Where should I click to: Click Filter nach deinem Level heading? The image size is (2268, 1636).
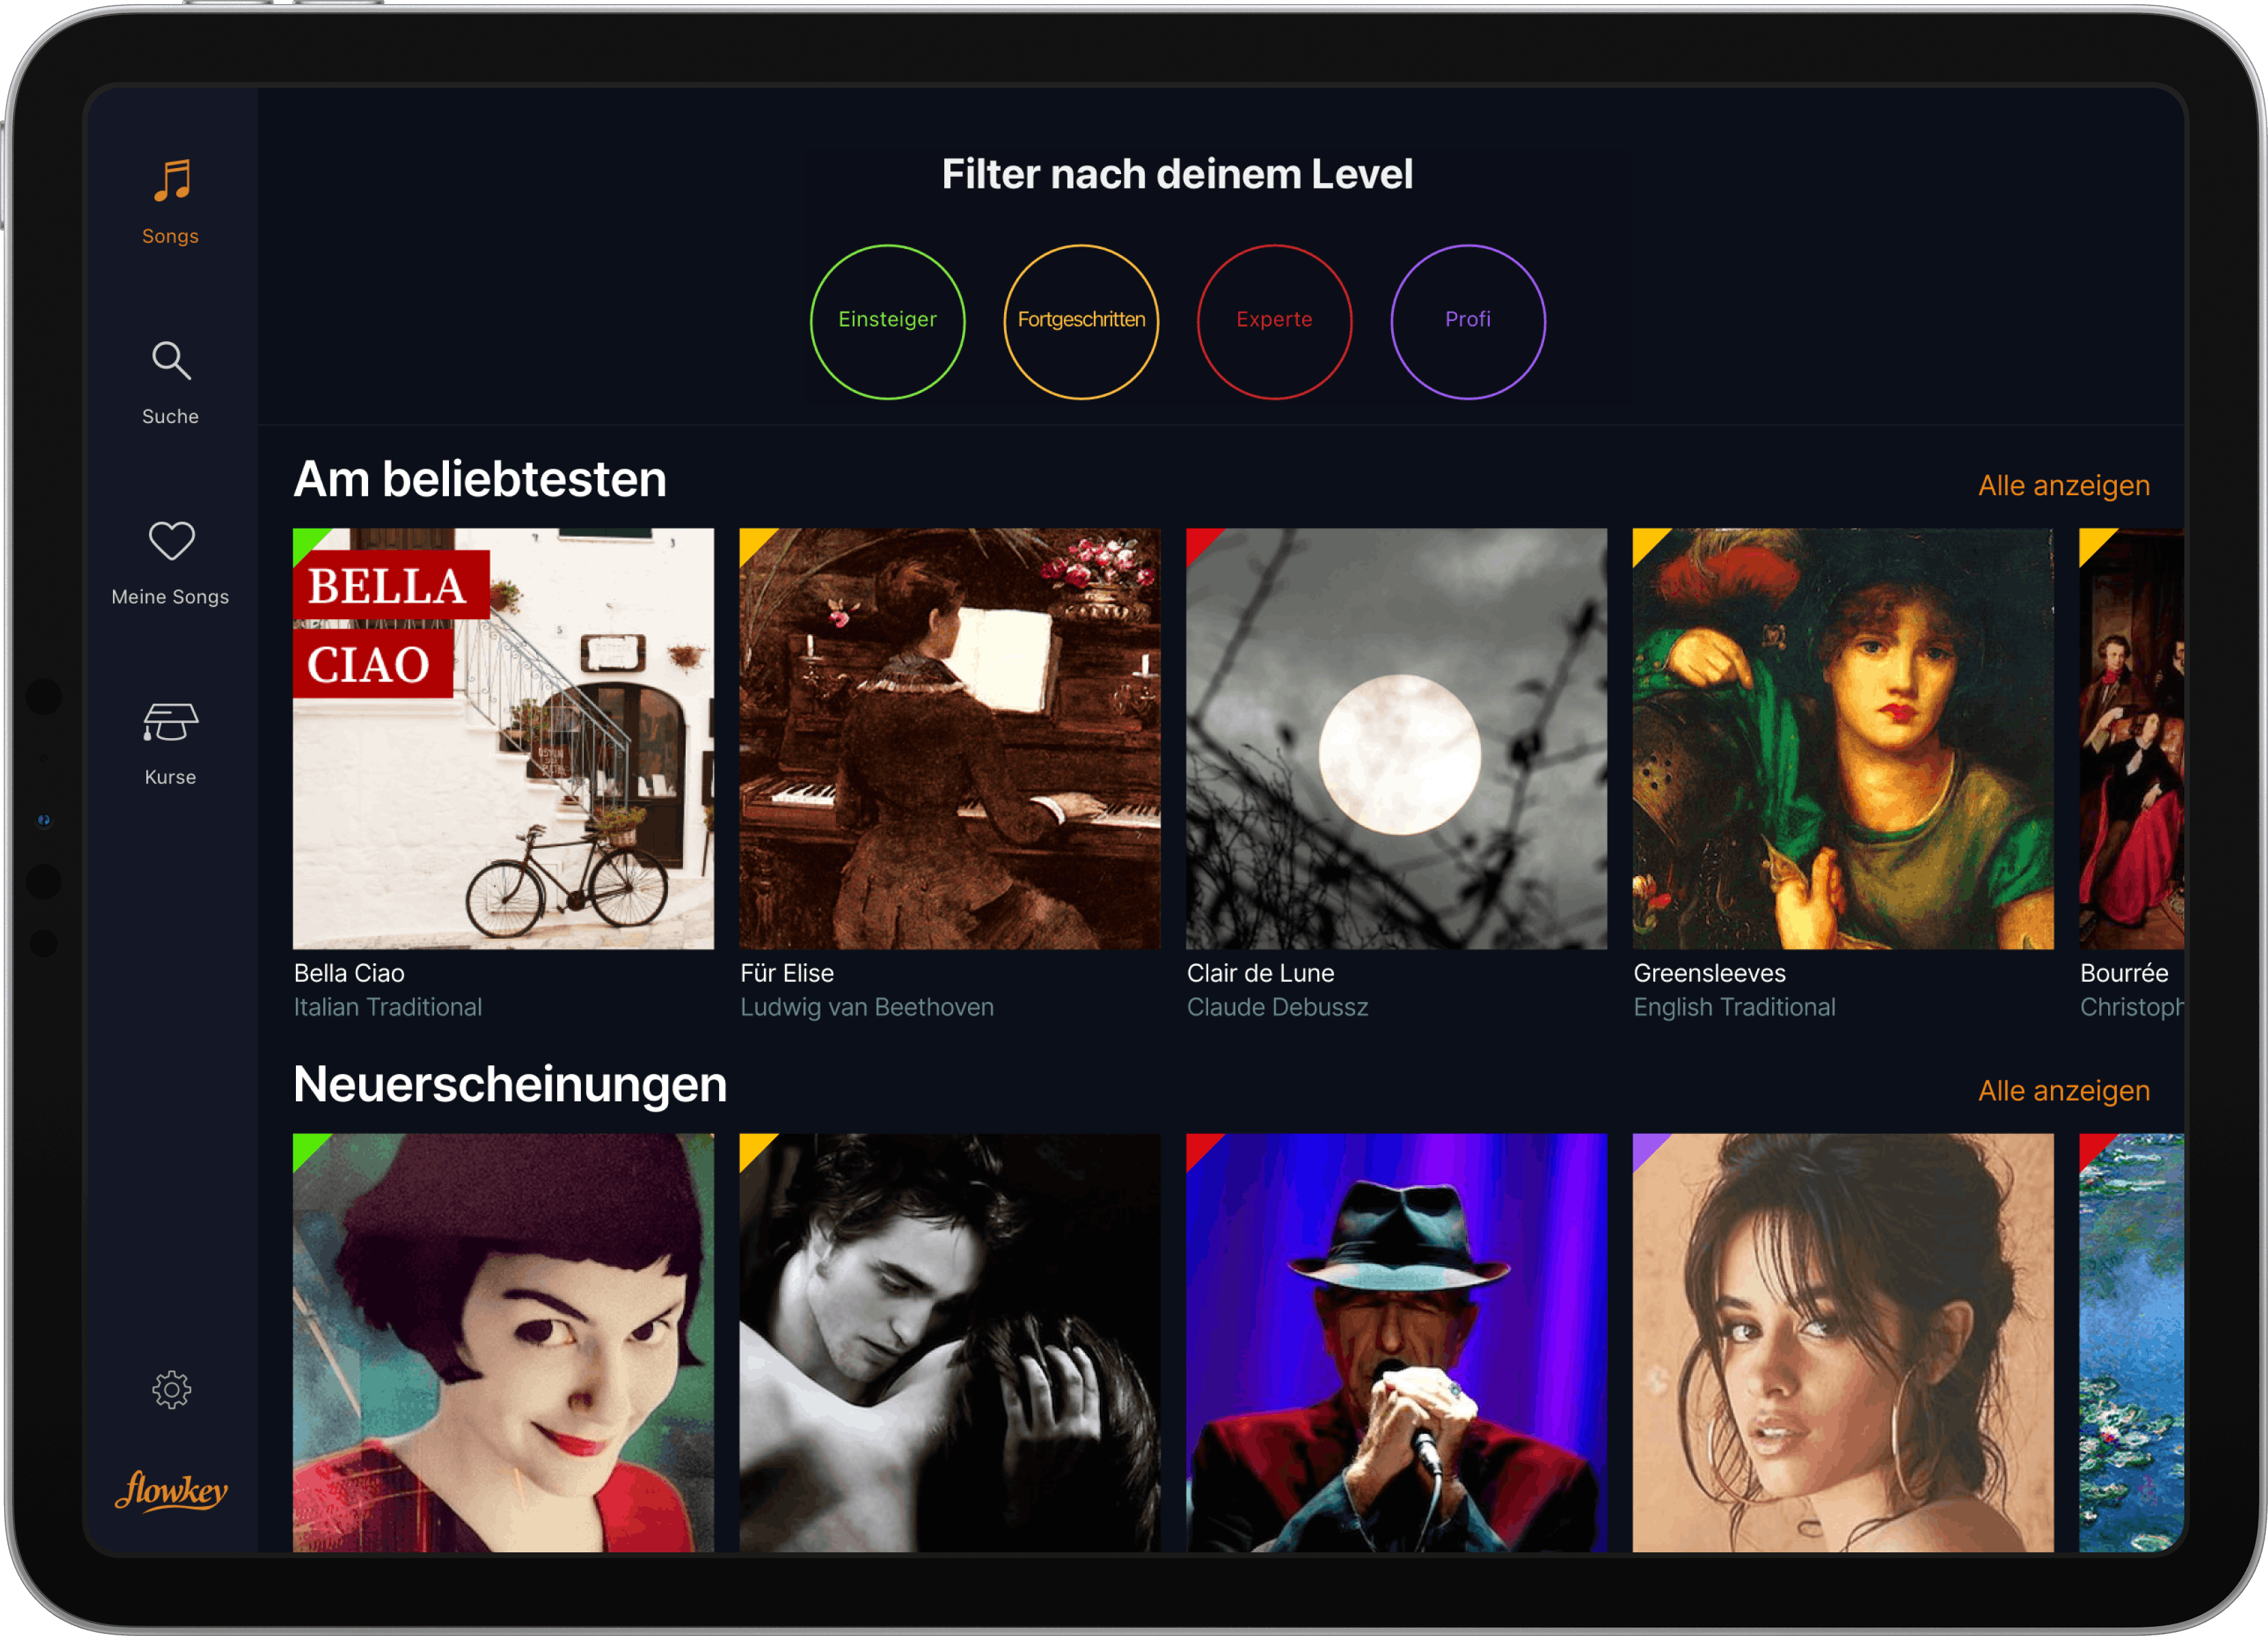coord(1177,174)
